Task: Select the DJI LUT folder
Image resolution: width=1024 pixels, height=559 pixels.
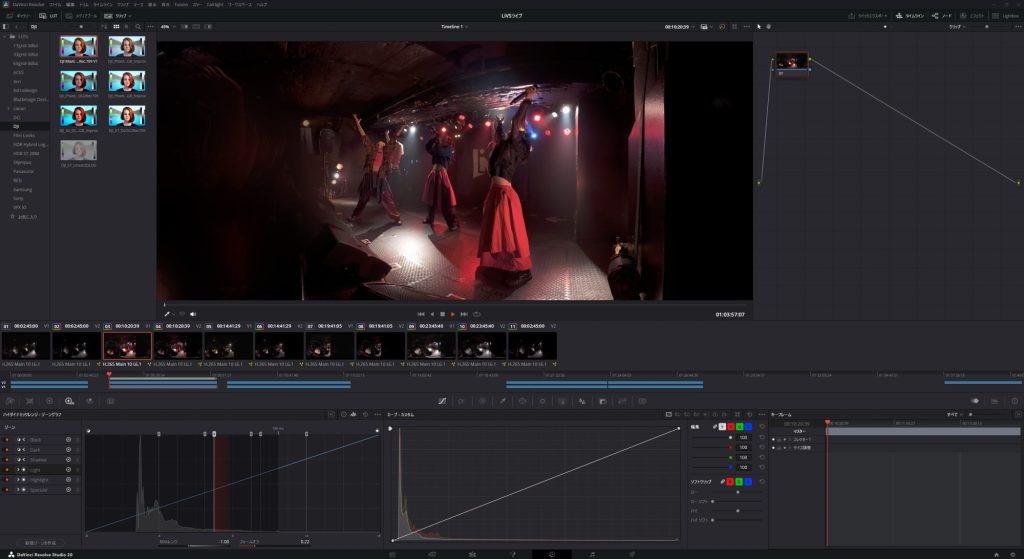Action: 16,126
